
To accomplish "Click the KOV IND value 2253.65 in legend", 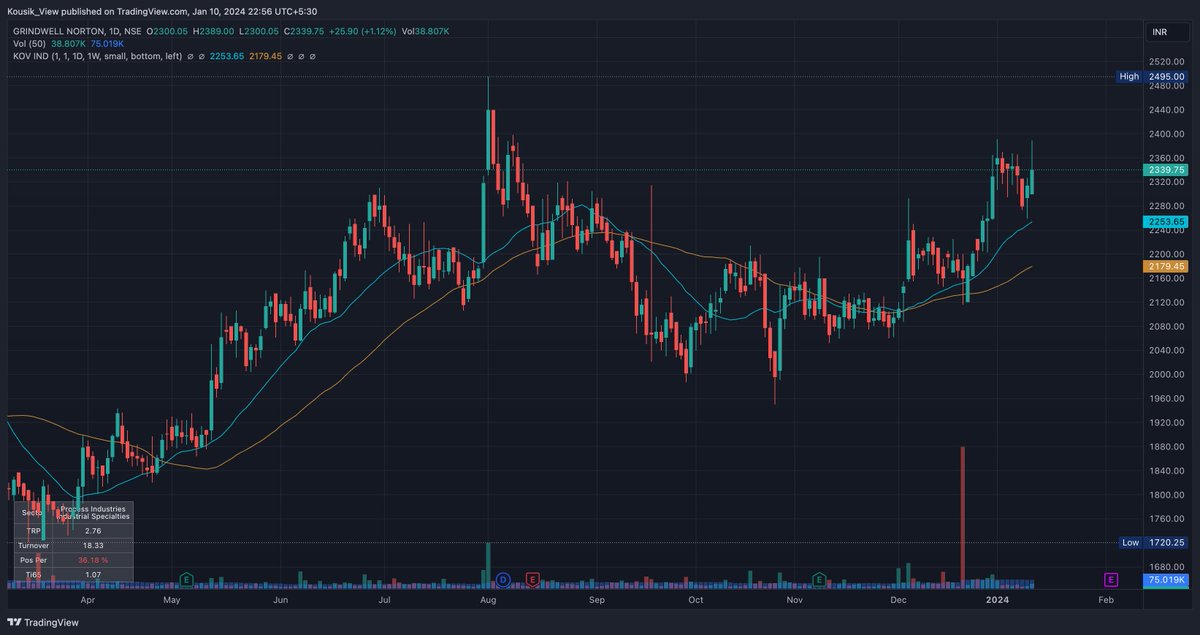I will tap(226, 57).
